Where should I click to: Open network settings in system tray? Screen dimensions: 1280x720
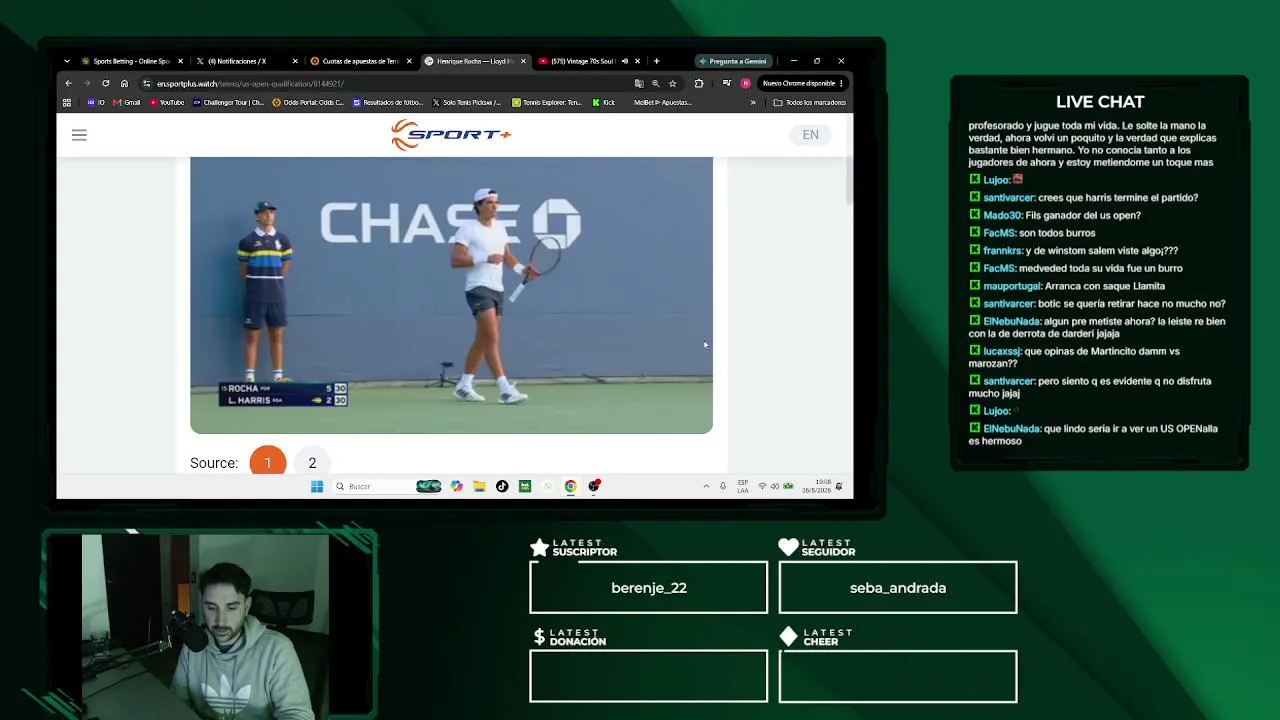(x=763, y=486)
